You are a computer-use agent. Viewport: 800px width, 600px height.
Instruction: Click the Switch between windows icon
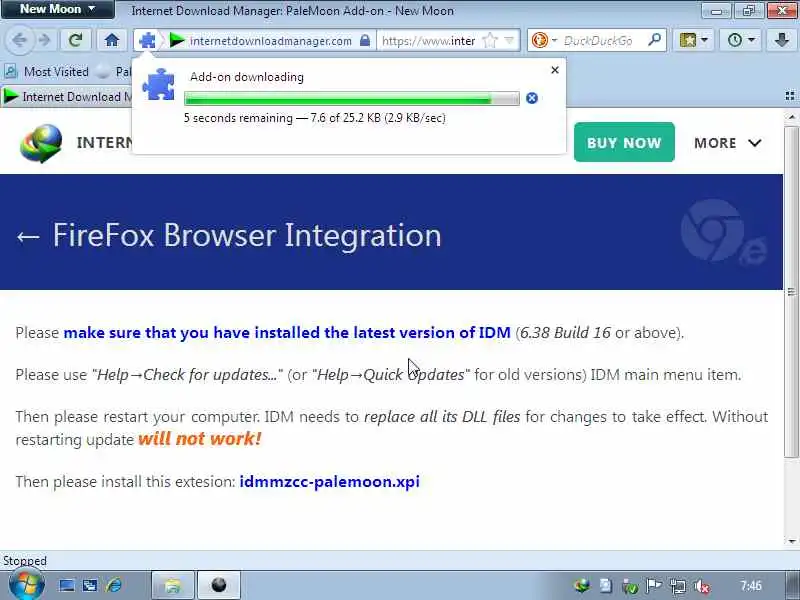click(90, 585)
